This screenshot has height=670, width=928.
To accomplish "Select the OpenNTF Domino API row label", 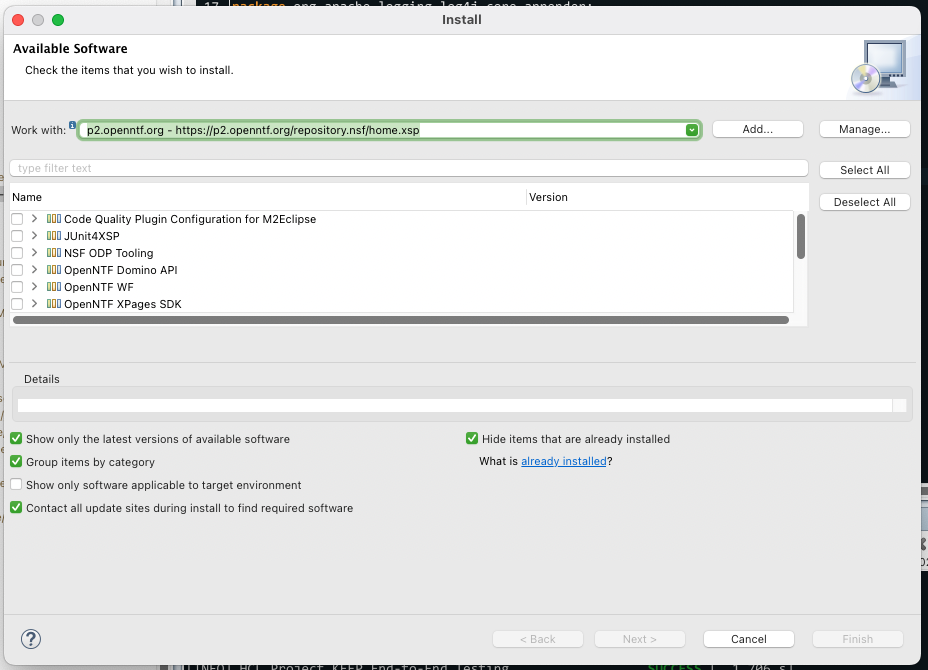I will (121, 270).
